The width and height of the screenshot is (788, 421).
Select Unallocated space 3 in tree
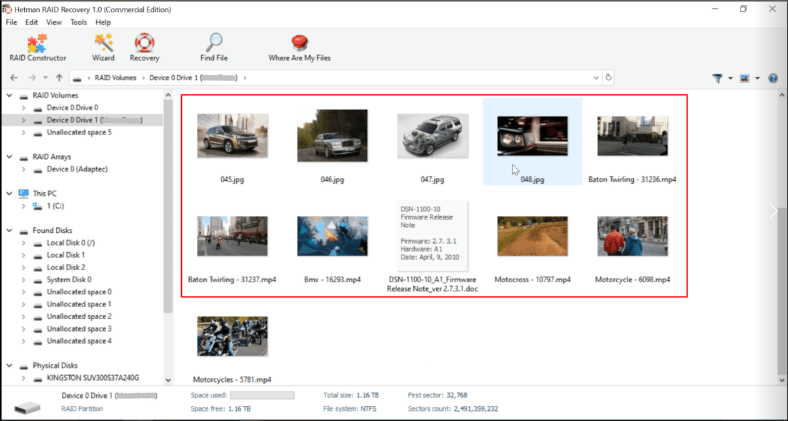click(x=79, y=329)
